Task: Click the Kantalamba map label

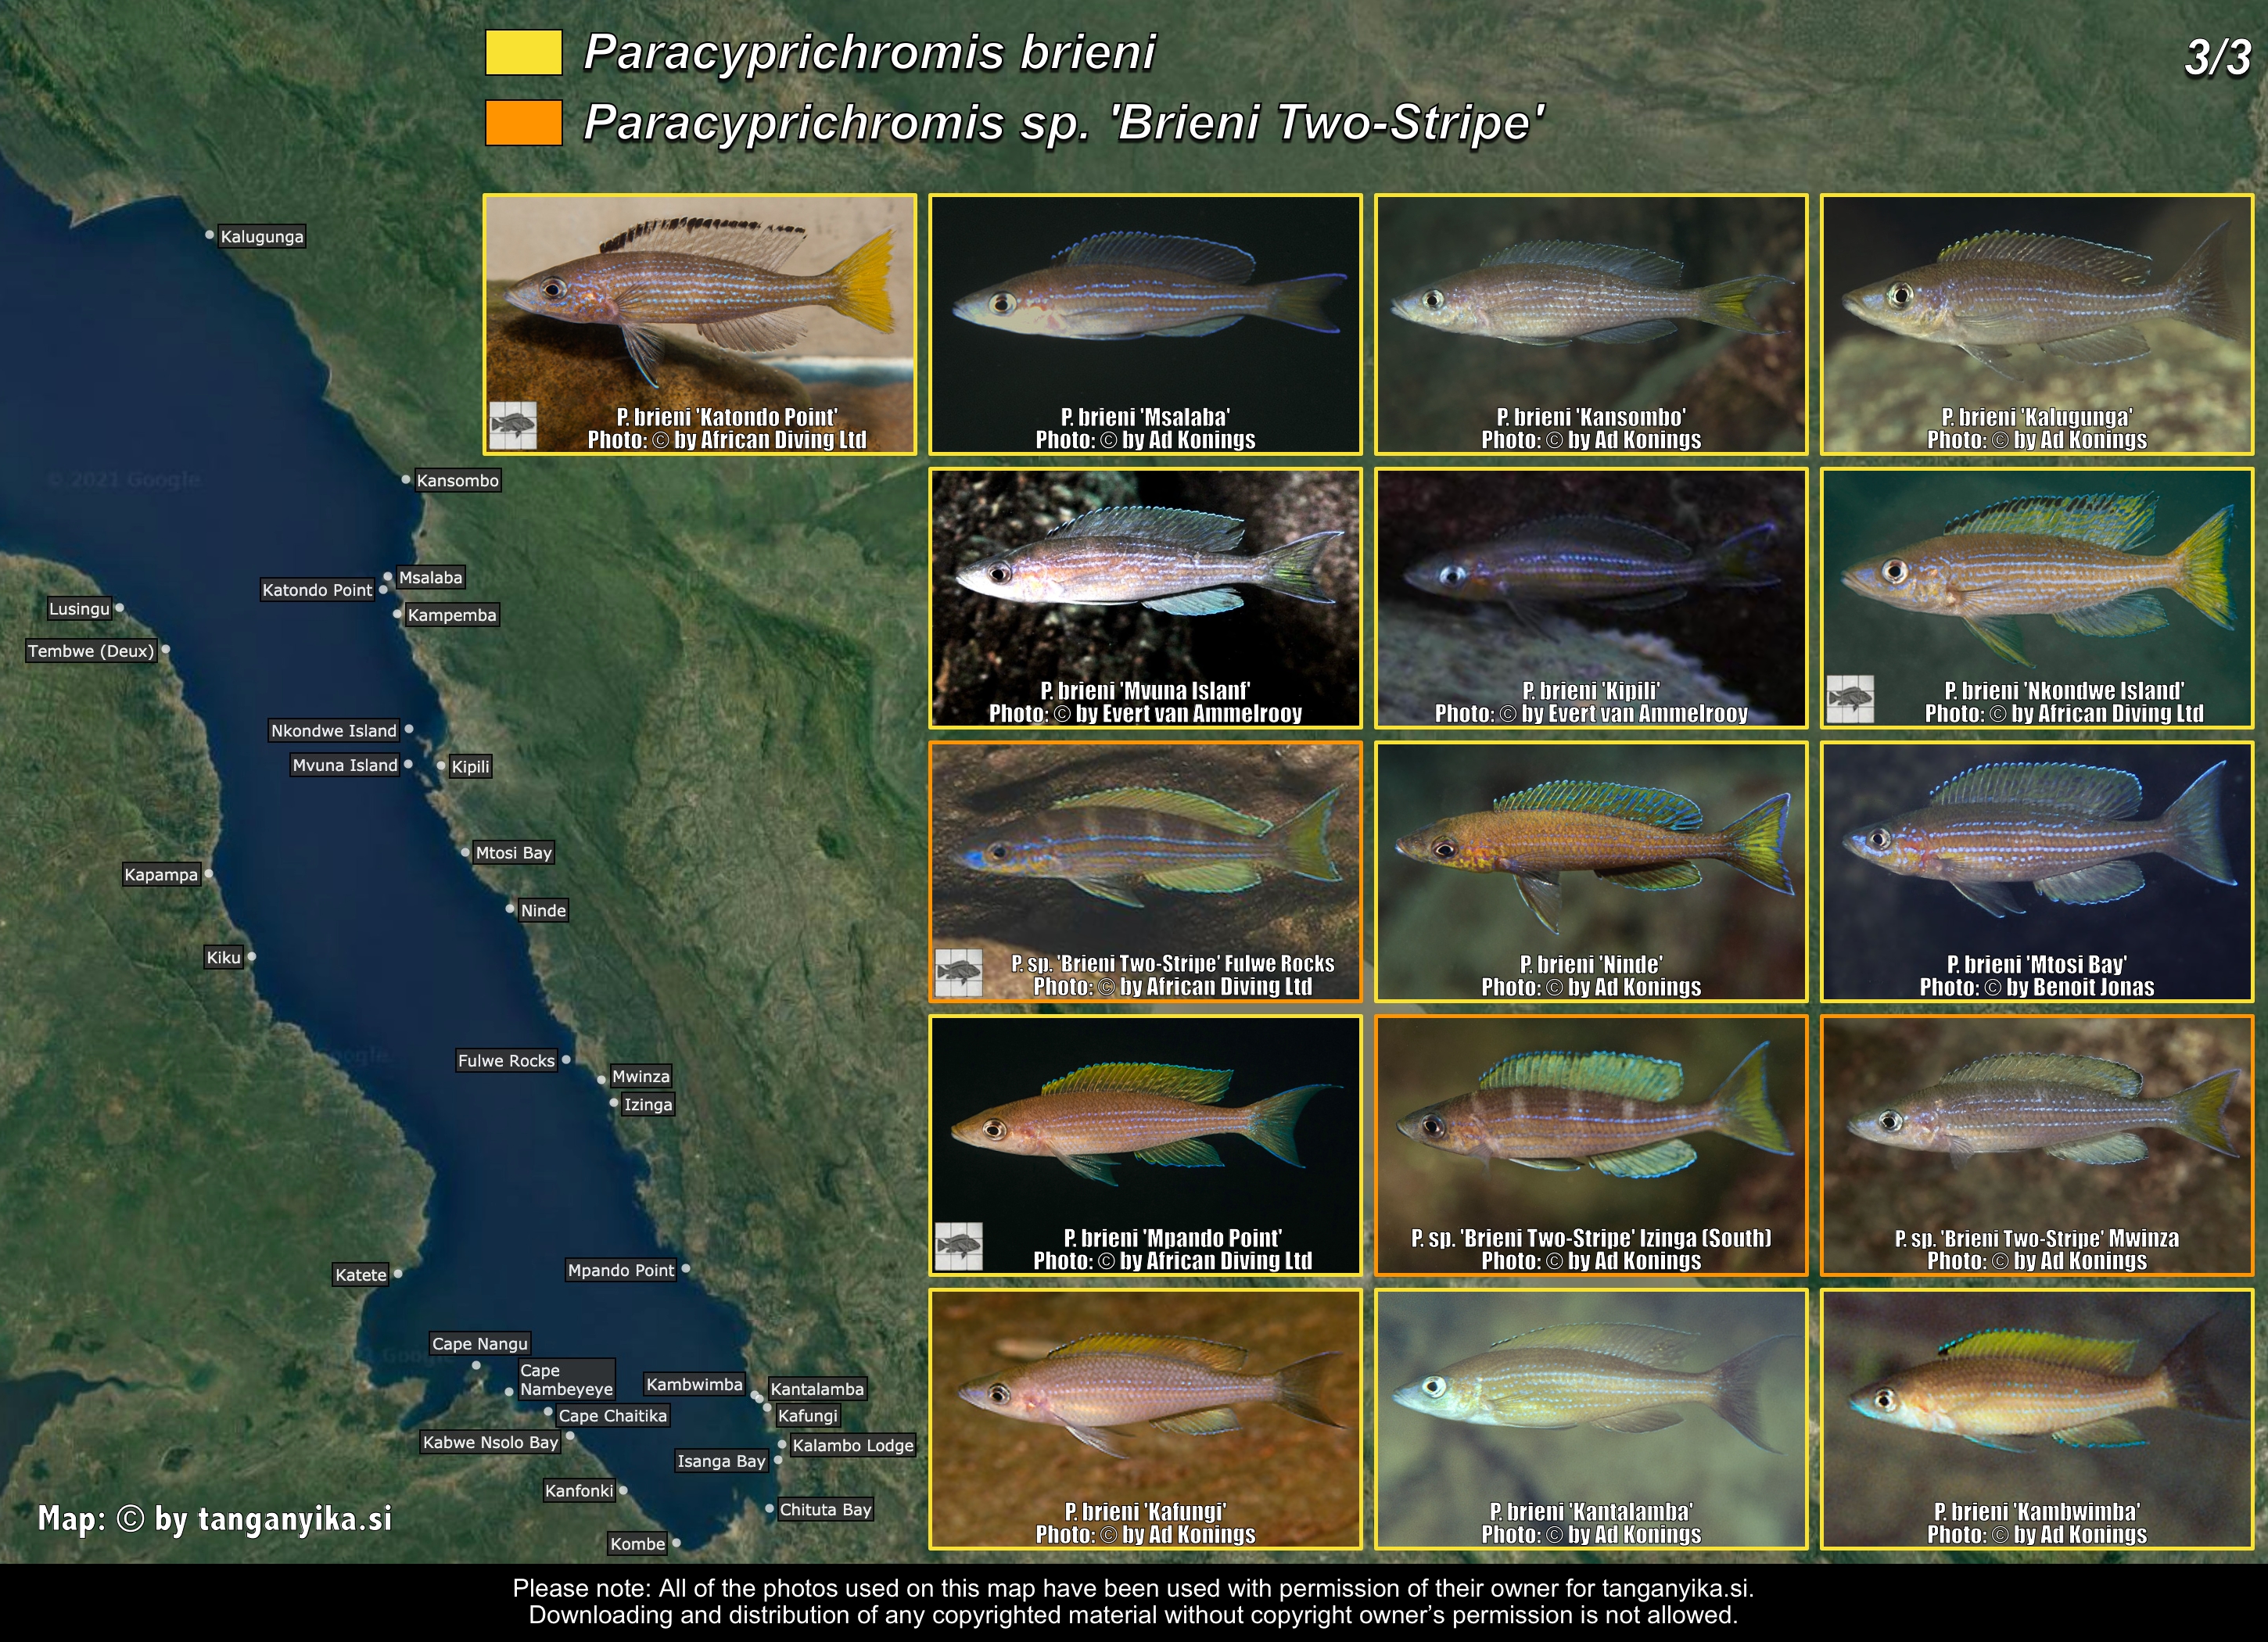Action: coord(817,1389)
